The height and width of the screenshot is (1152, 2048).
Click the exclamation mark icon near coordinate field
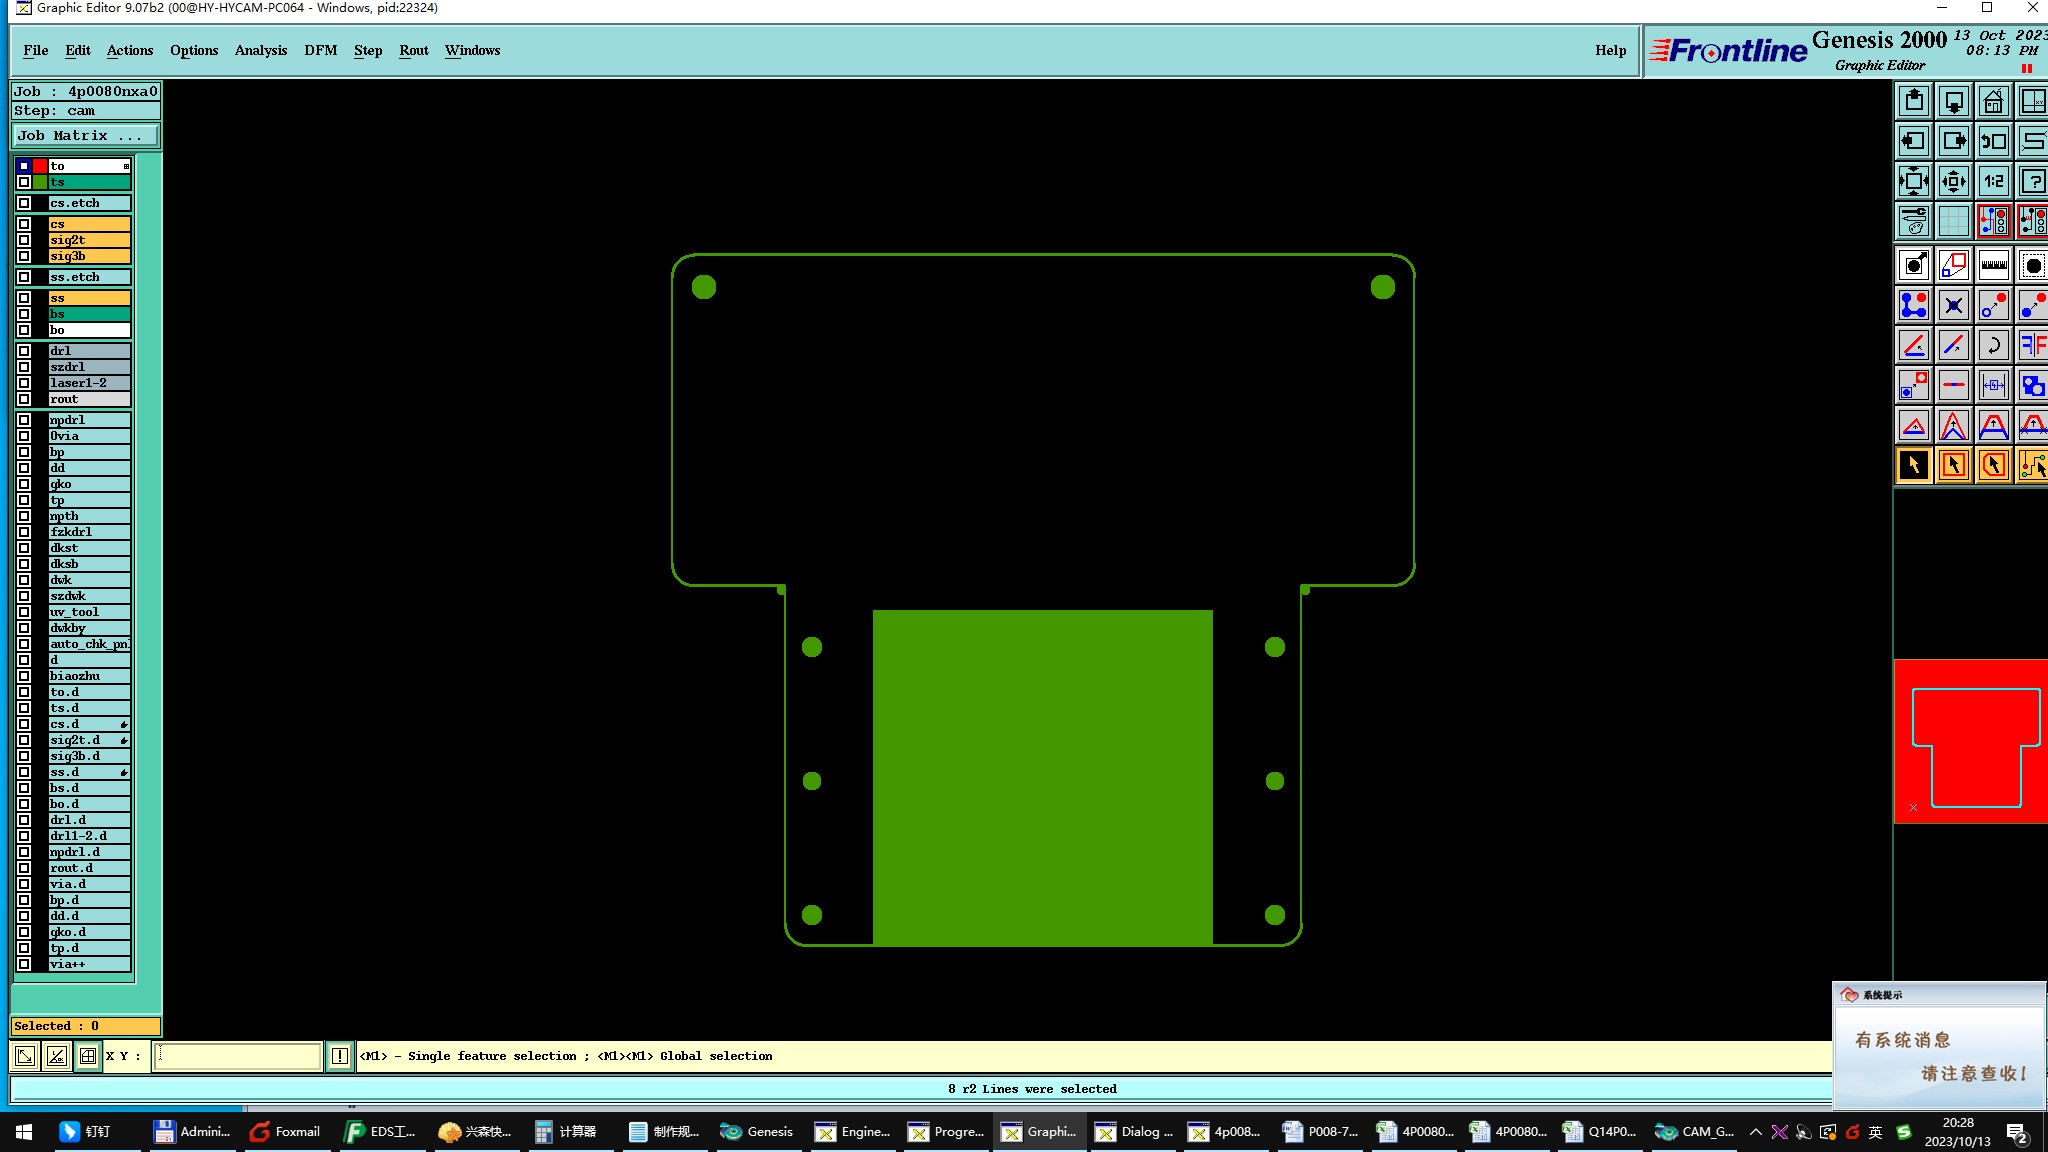point(340,1056)
